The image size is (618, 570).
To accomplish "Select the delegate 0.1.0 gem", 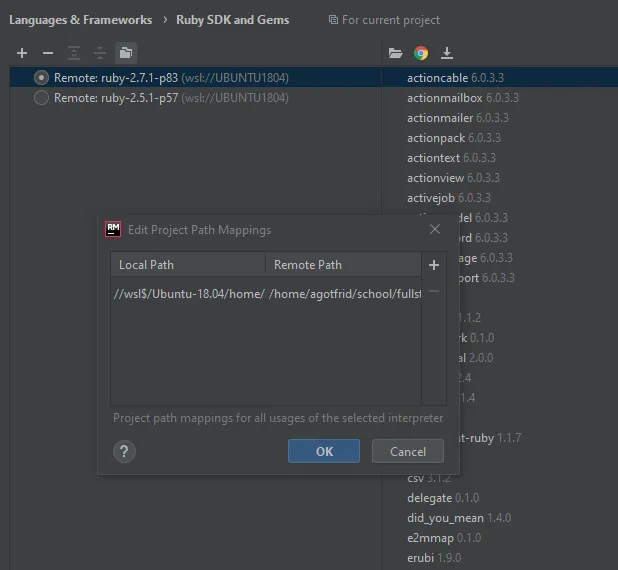I will (x=443, y=498).
